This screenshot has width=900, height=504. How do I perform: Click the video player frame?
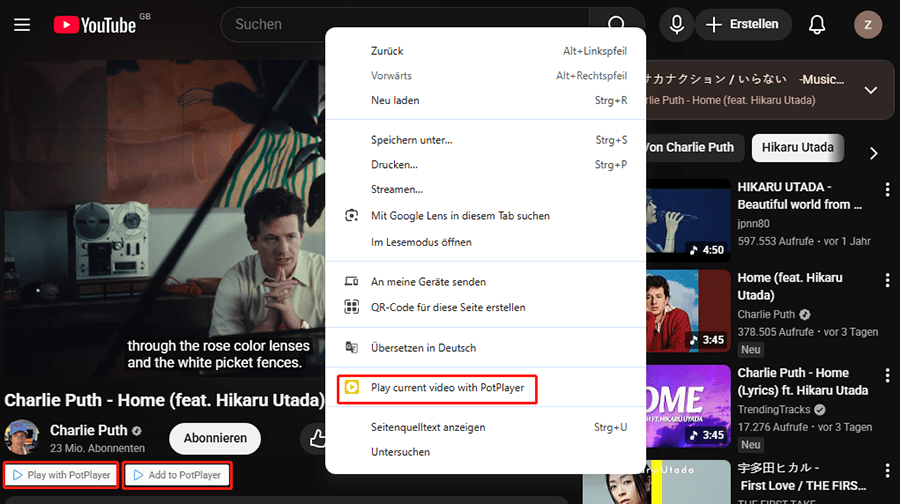click(165, 218)
